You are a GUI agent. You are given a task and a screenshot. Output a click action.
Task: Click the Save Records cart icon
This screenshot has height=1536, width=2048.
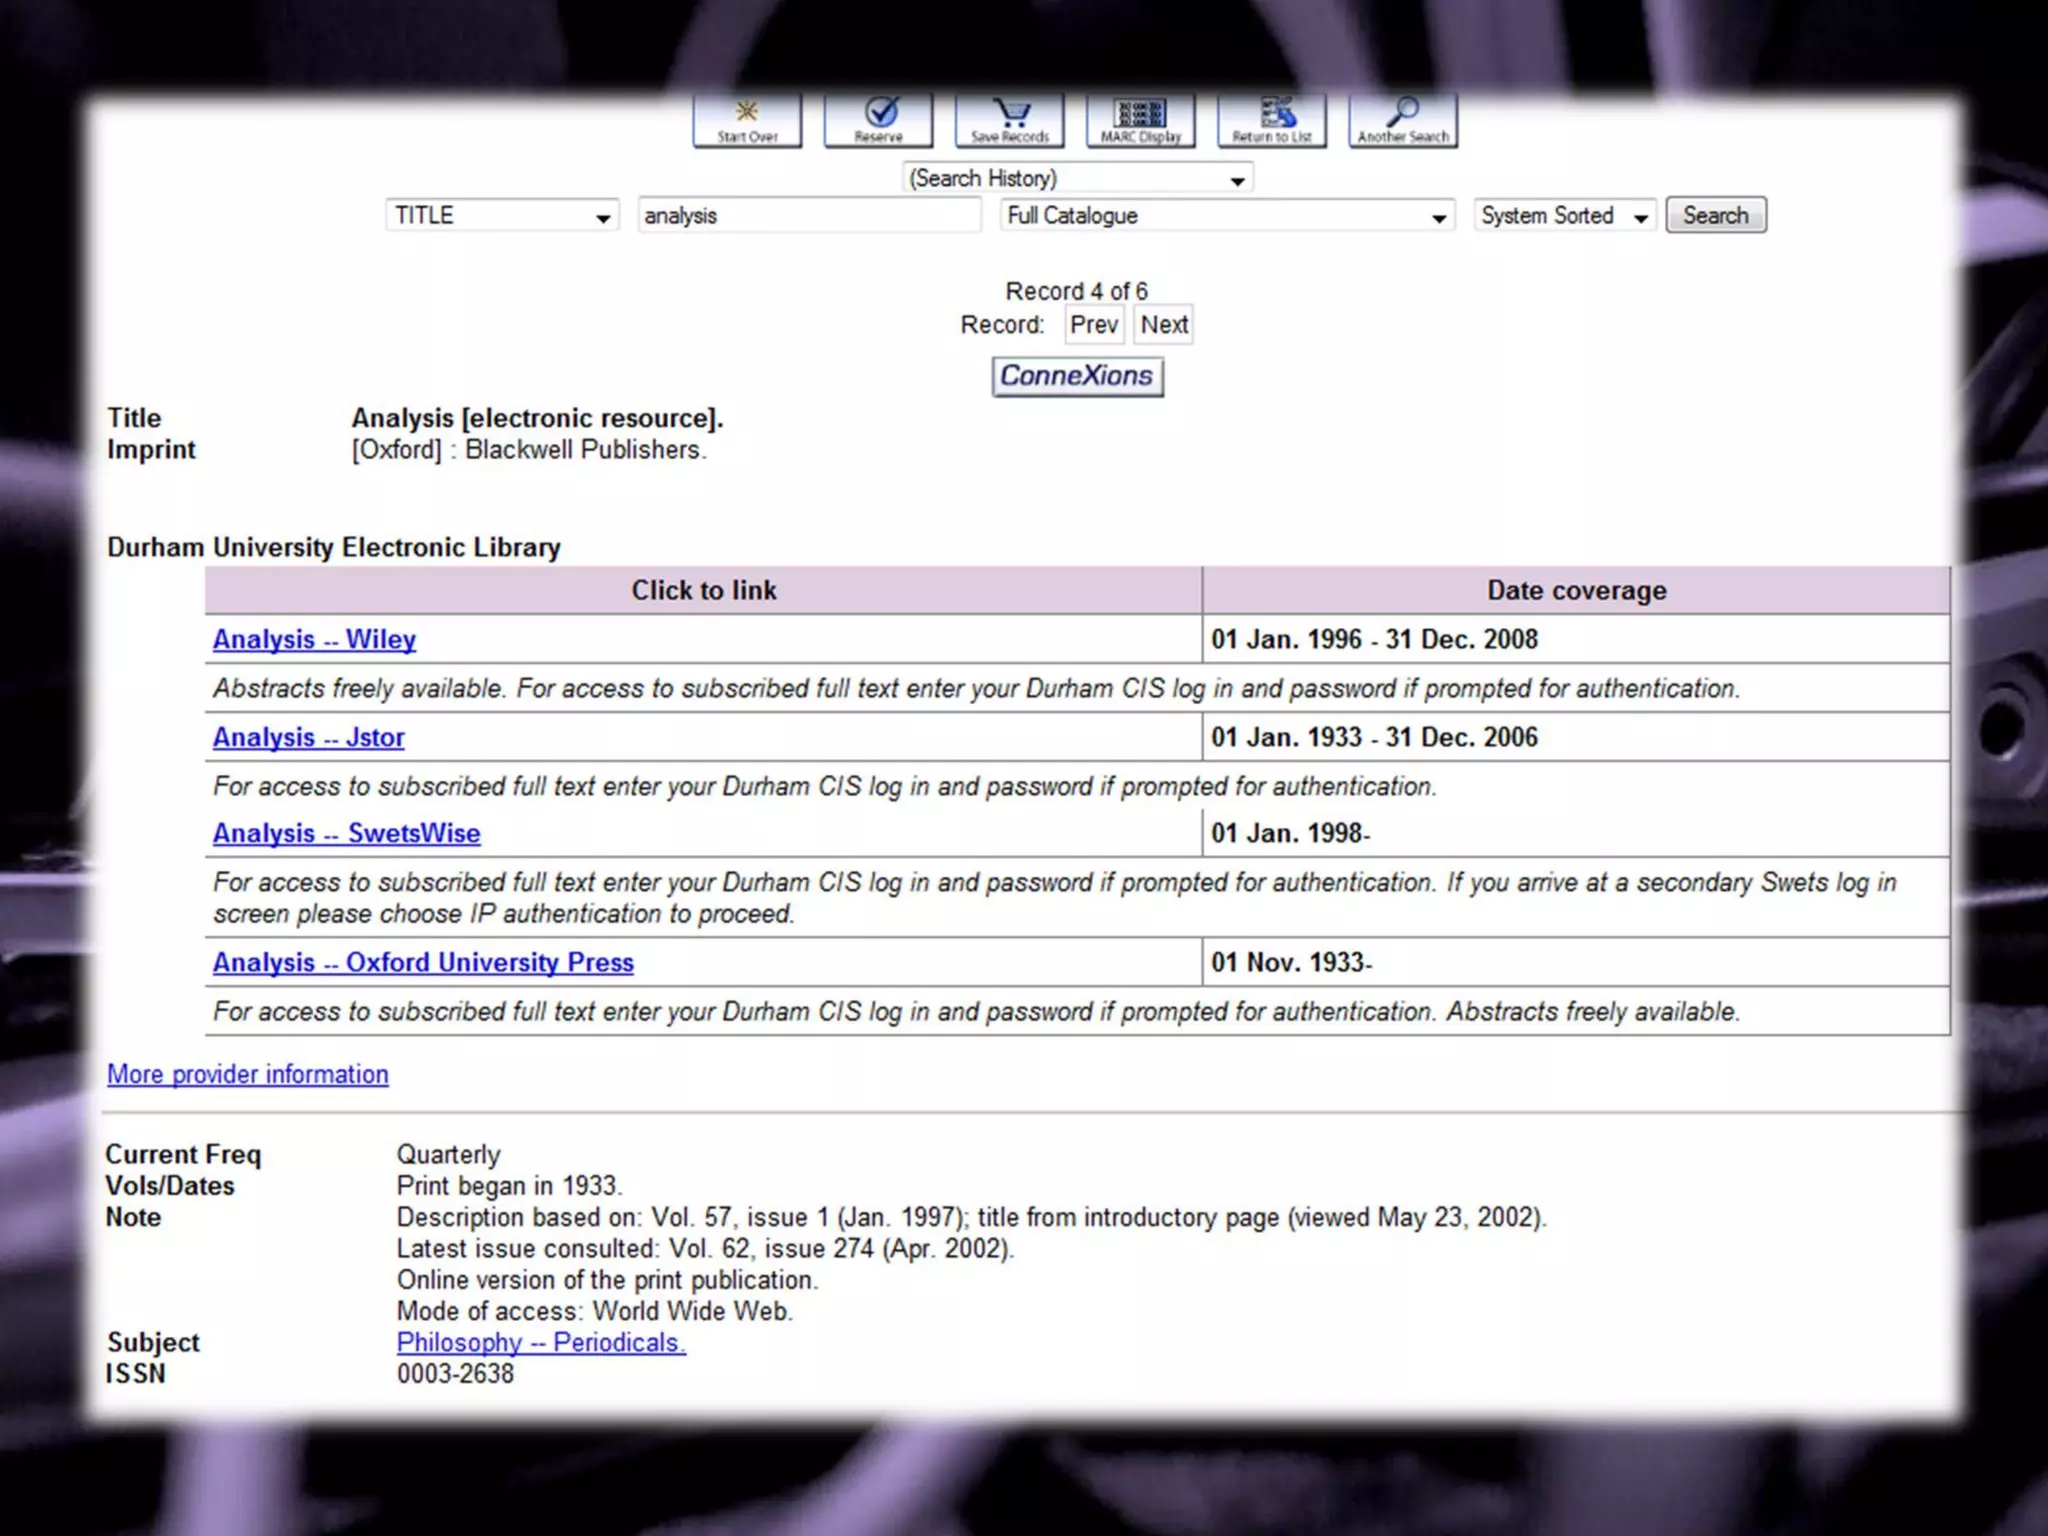(1009, 120)
